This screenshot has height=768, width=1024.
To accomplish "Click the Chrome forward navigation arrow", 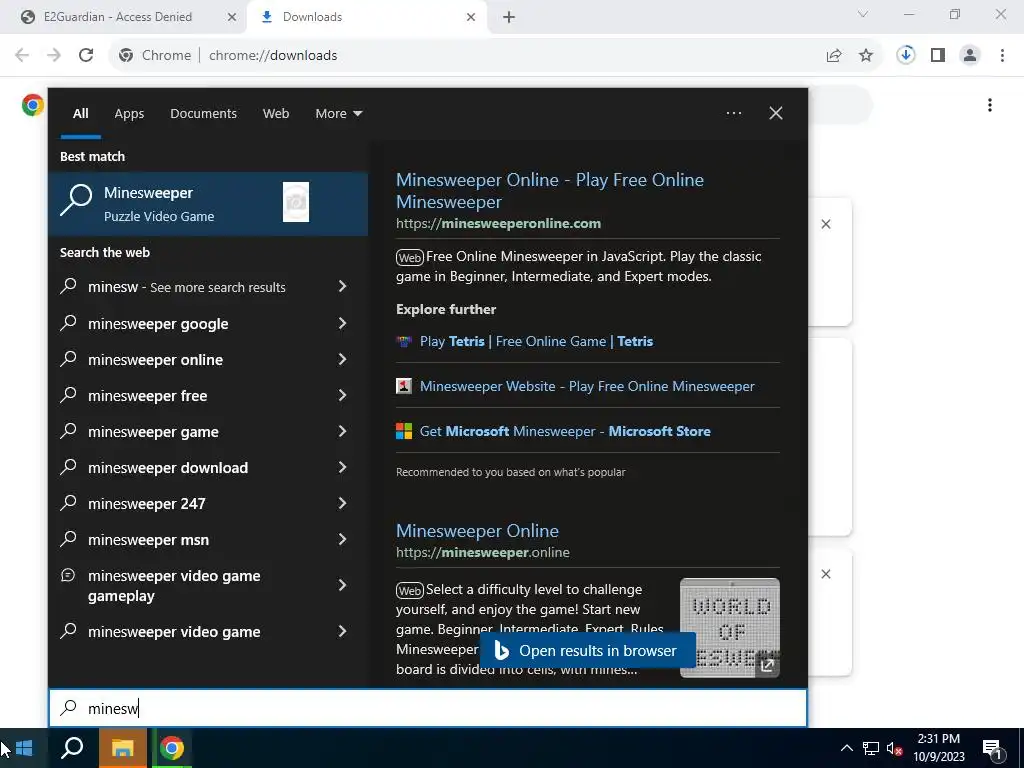I will pos(54,56).
